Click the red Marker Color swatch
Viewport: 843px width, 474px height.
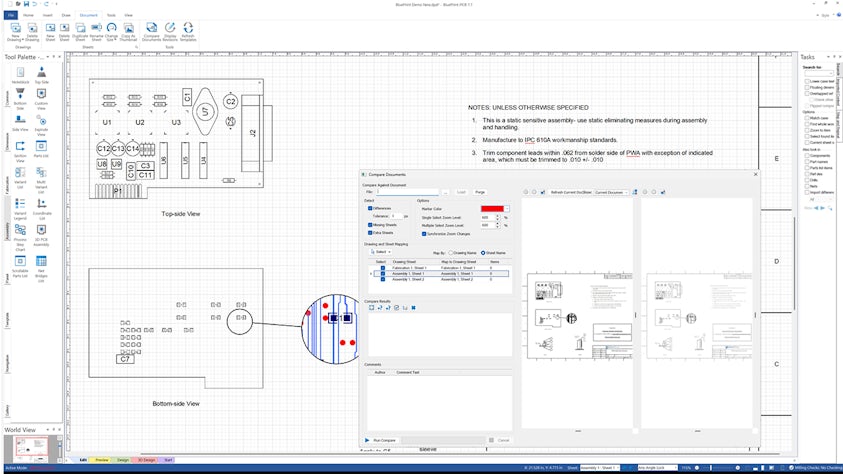(491, 208)
